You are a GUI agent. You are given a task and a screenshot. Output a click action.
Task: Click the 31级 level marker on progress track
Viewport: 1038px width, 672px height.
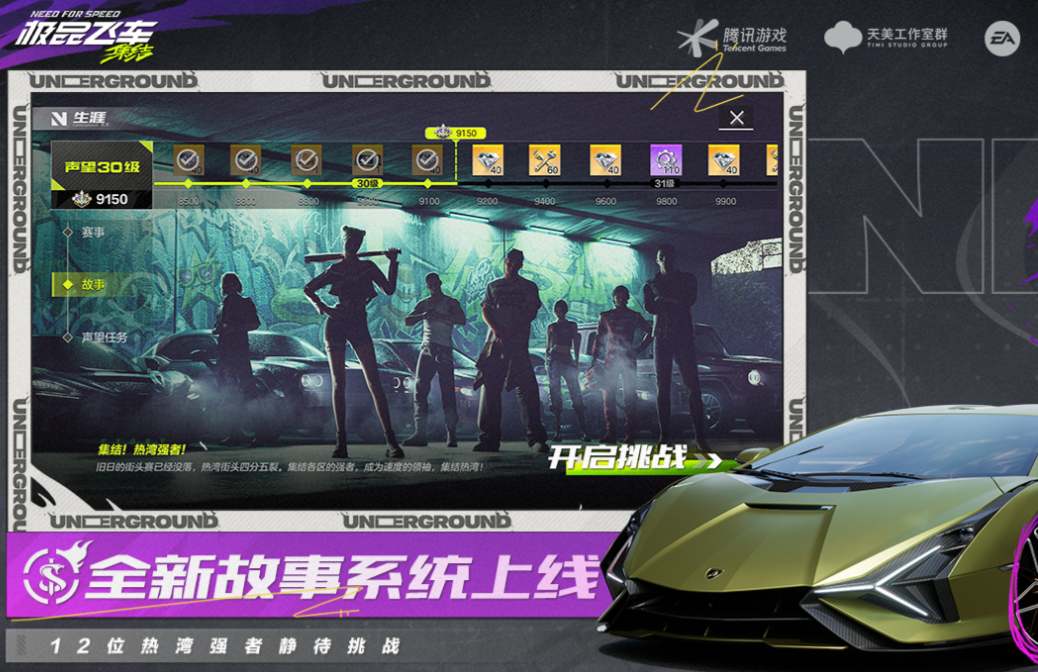pyautogui.click(x=665, y=184)
